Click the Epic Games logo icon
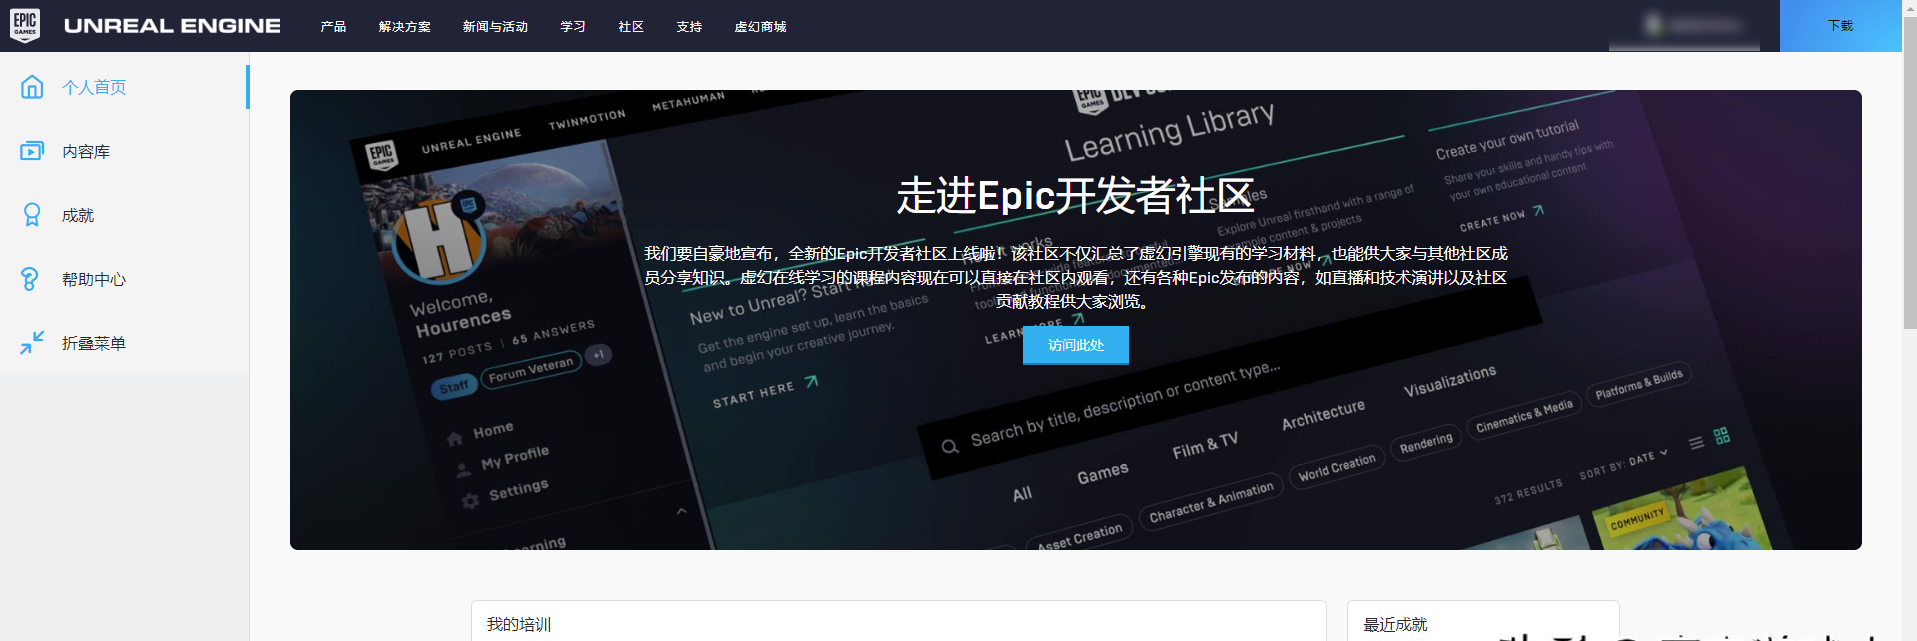The width and height of the screenshot is (1917, 641). point(25,25)
